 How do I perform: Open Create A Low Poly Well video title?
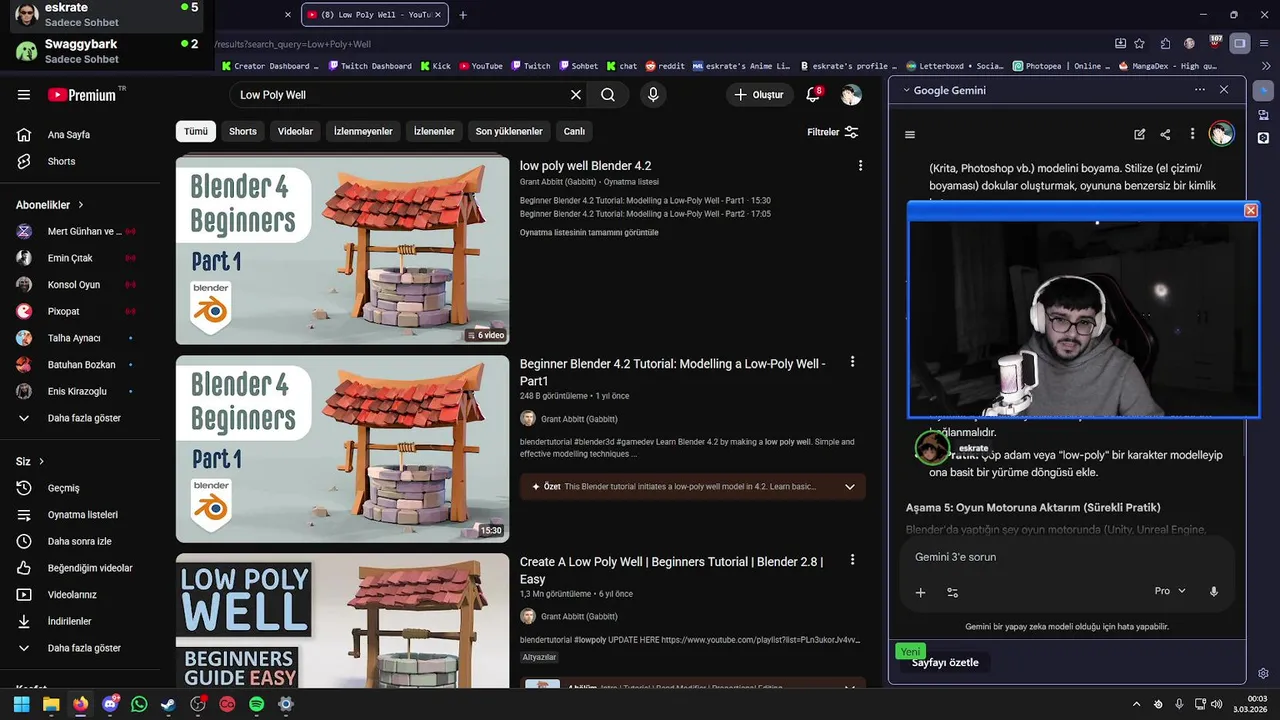click(671, 570)
